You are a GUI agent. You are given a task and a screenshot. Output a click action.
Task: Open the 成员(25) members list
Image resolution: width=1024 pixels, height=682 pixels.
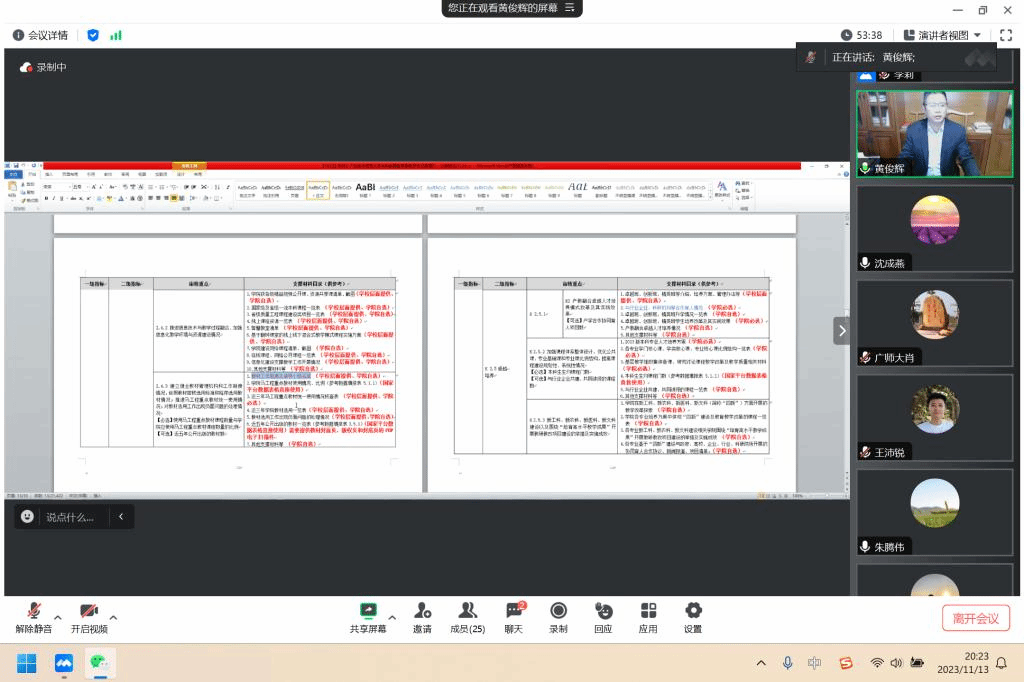[467, 611]
